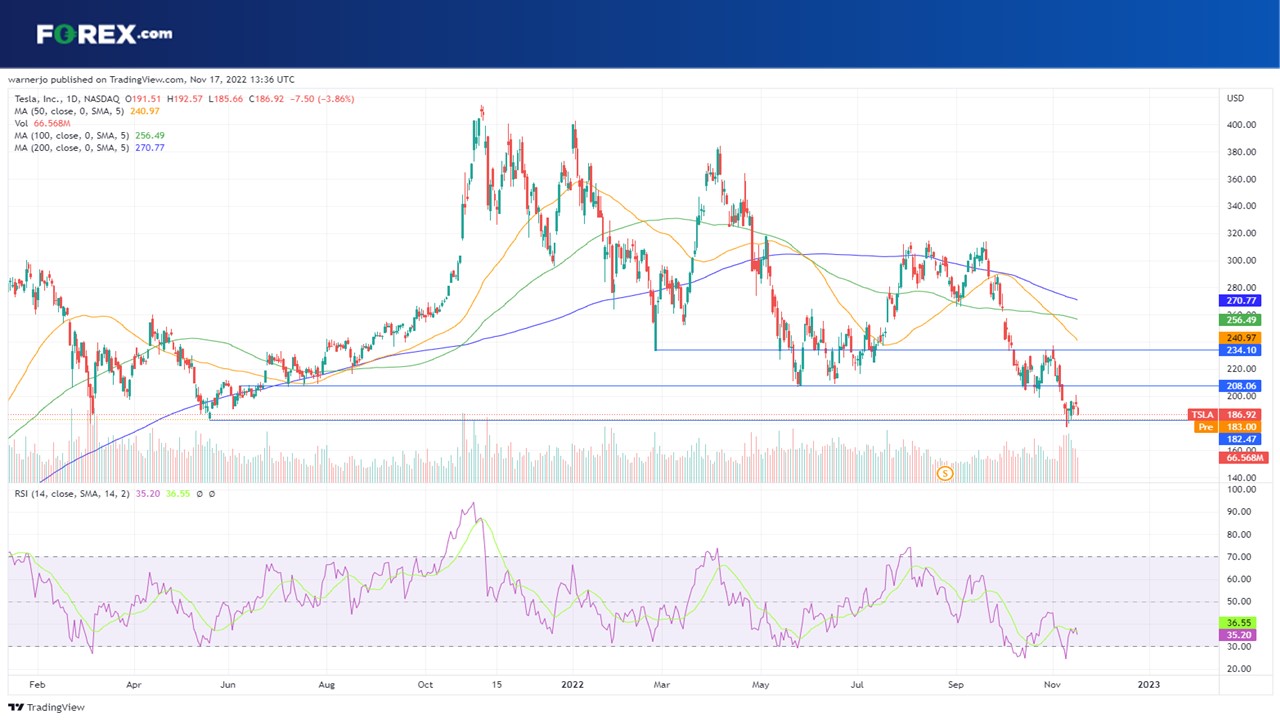Click the 270.77 blue MA price label
This screenshot has height=720, width=1280.
pyautogui.click(x=1239, y=300)
